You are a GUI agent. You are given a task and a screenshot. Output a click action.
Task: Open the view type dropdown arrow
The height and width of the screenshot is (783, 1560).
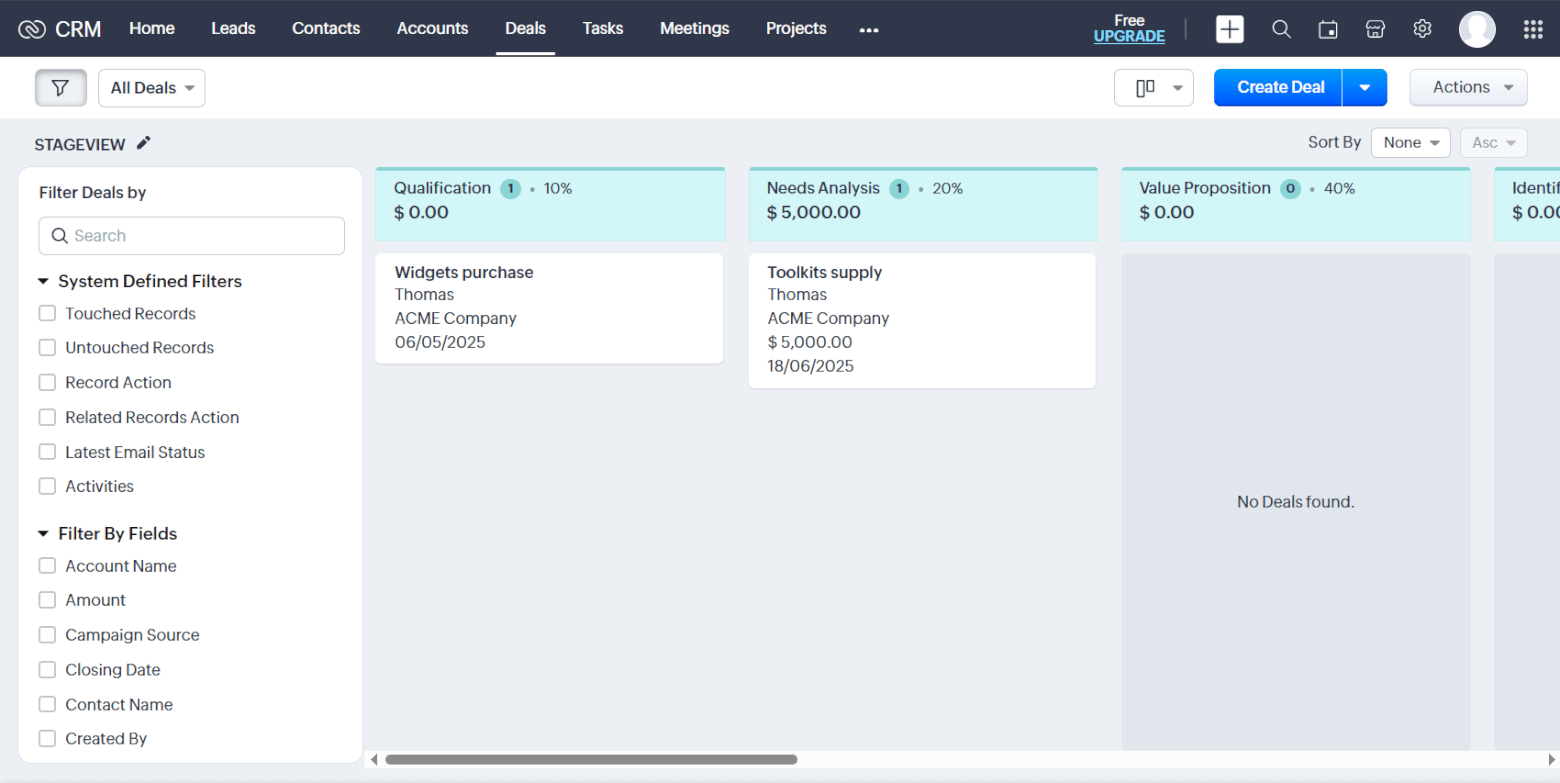click(1177, 88)
